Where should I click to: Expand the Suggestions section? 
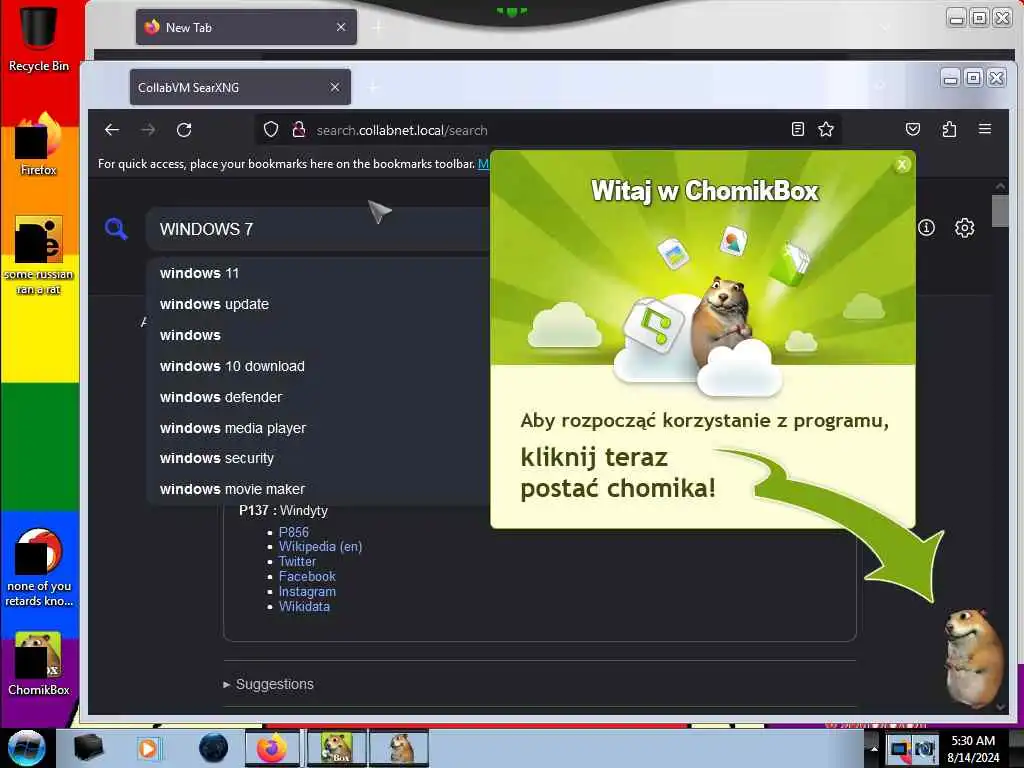click(x=268, y=684)
